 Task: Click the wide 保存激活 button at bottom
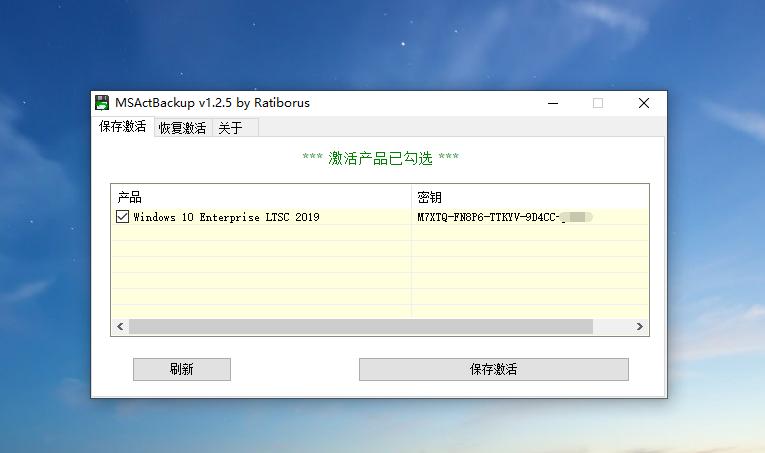(x=493, y=369)
